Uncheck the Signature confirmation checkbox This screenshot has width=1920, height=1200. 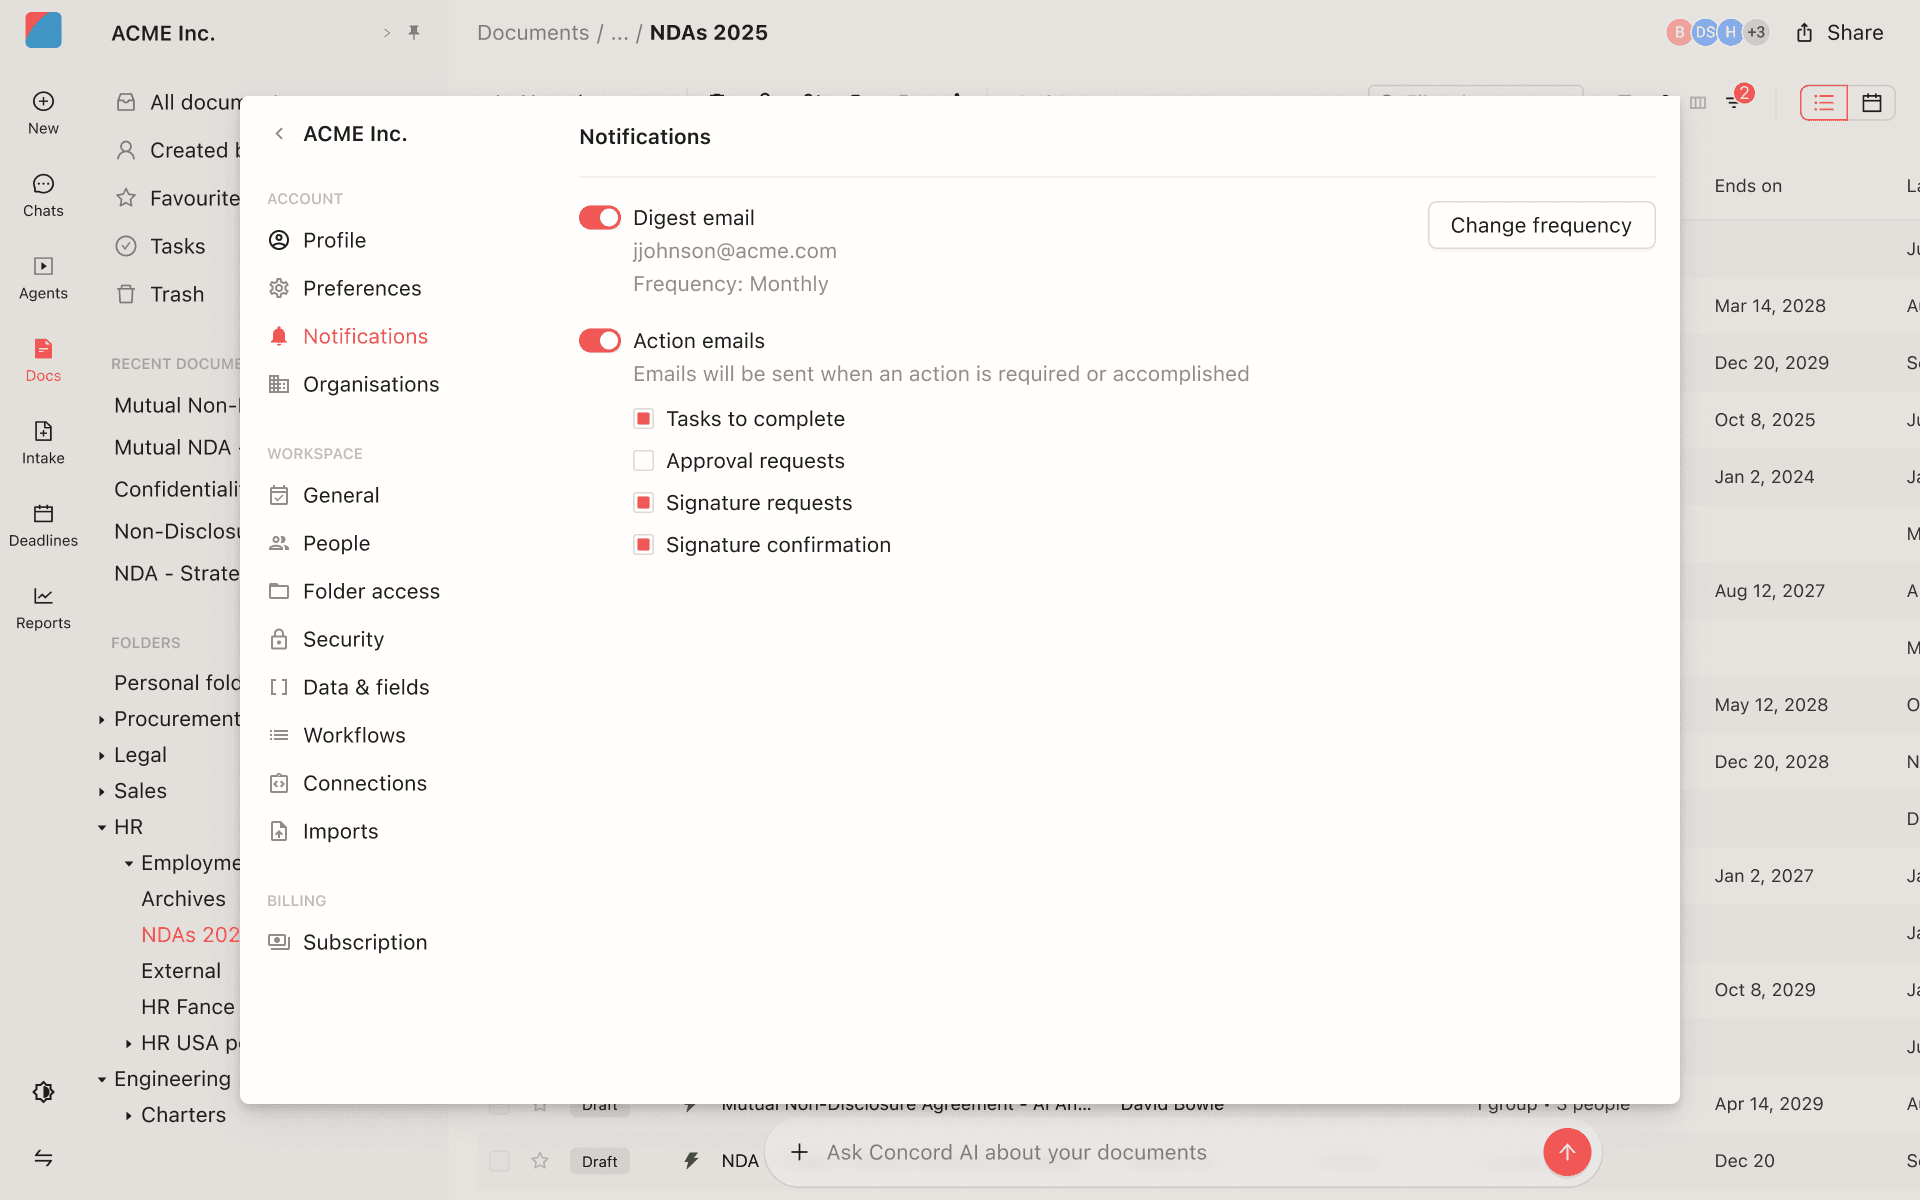click(x=644, y=545)
